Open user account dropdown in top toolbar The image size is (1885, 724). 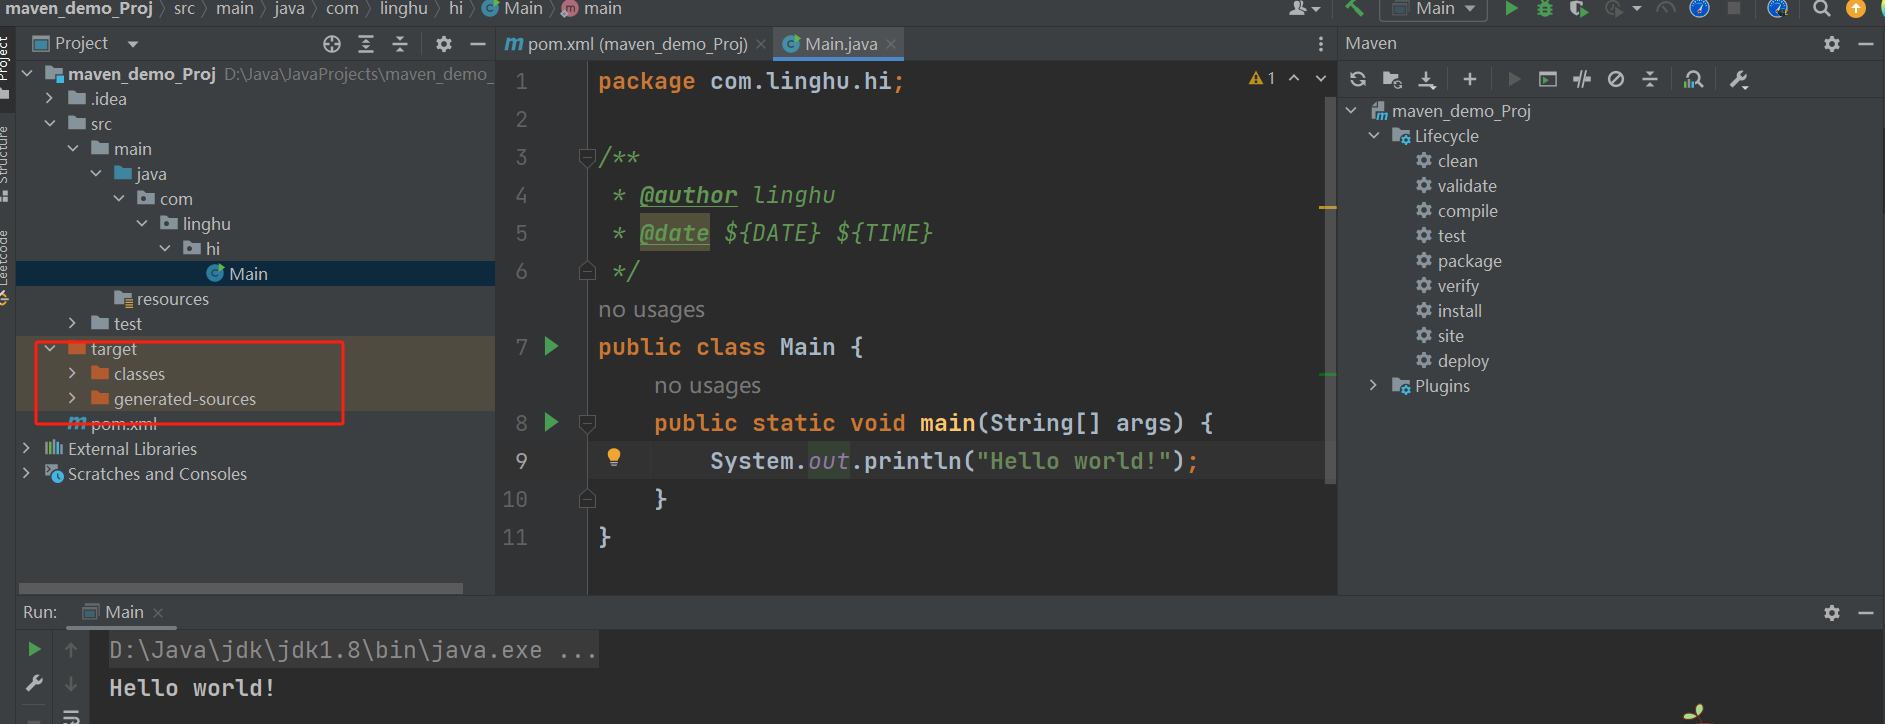pyautogui.click(x=1304, y=8)
